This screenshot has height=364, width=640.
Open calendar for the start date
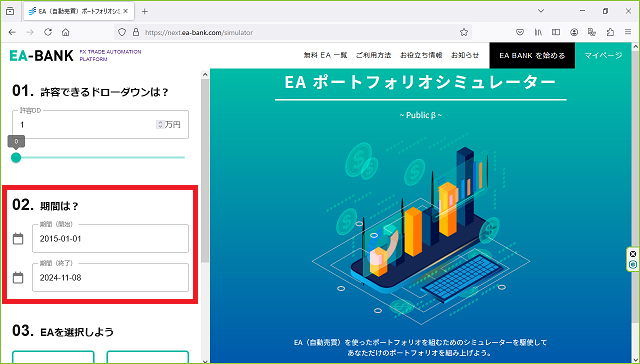point(18,239)
